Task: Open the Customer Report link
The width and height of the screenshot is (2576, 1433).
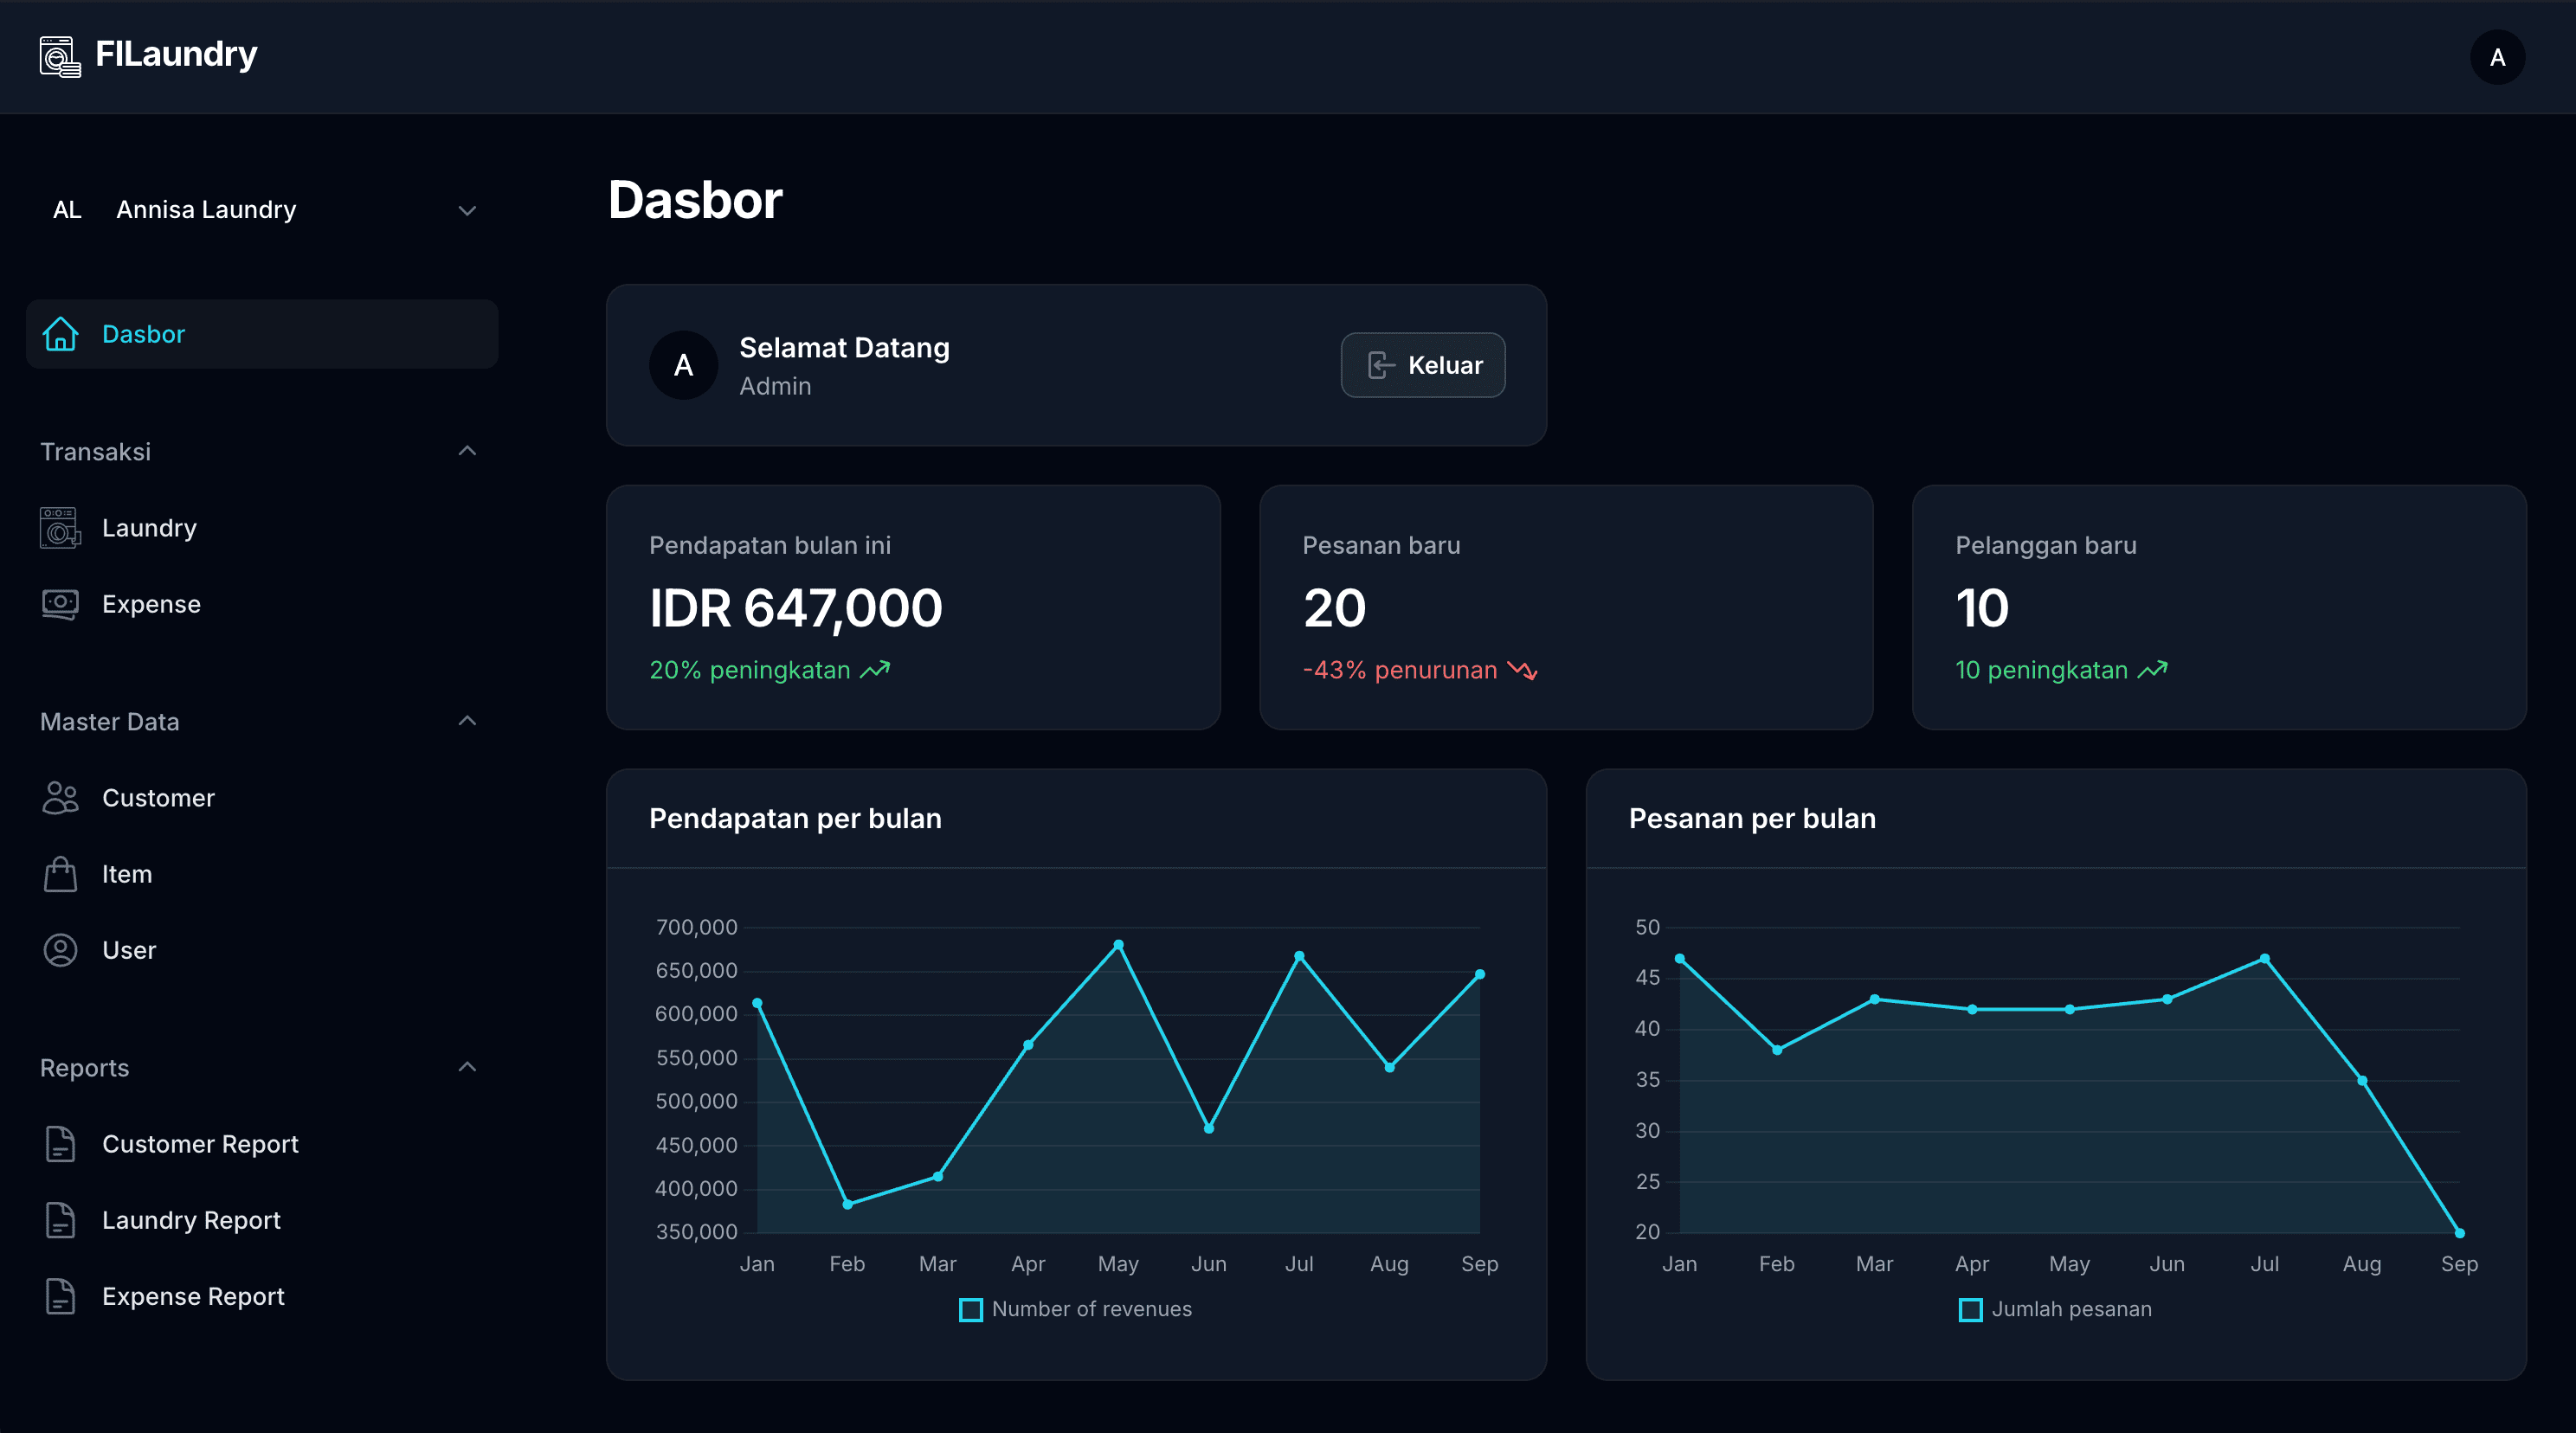Action: (x=262, y=1144)
